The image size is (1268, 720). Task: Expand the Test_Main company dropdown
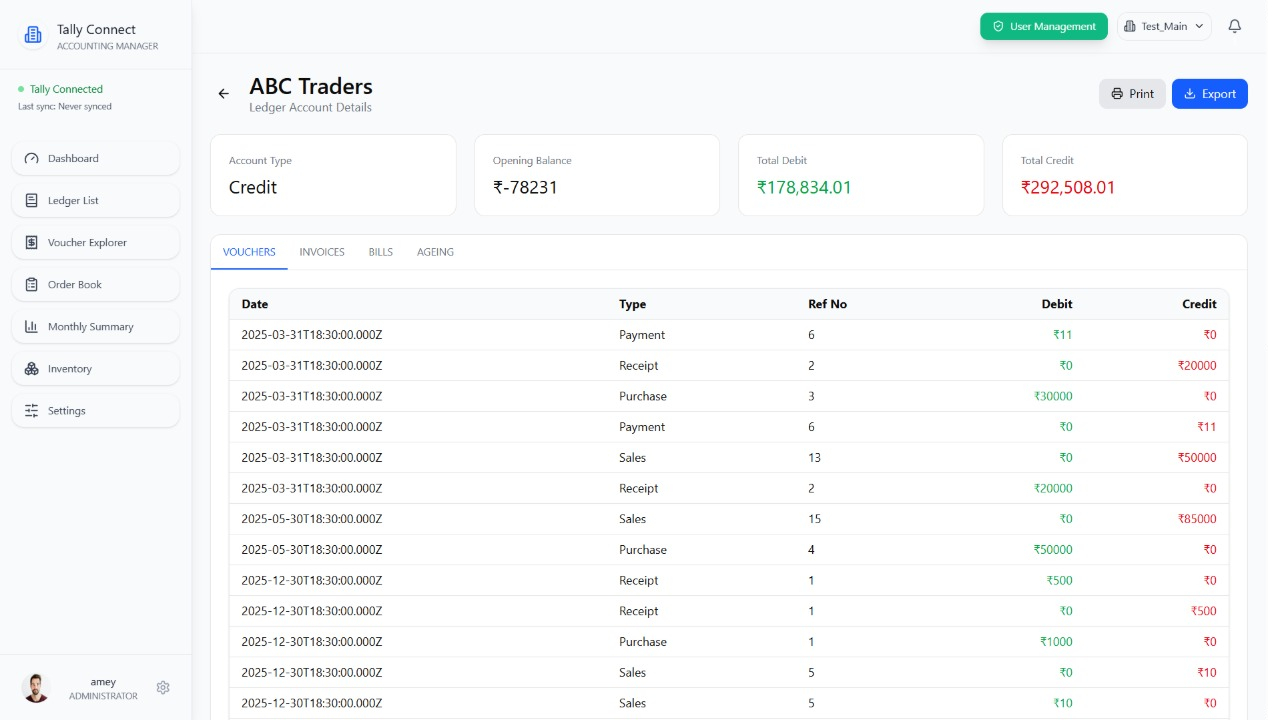[x=1164, y=27]
